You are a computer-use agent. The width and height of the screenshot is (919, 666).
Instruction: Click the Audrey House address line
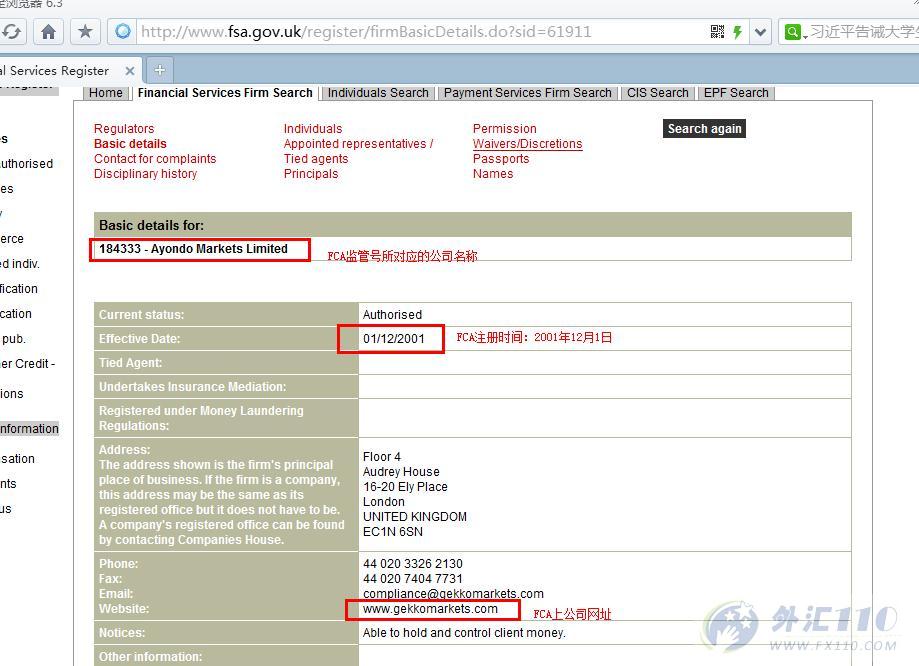[401, 471]
